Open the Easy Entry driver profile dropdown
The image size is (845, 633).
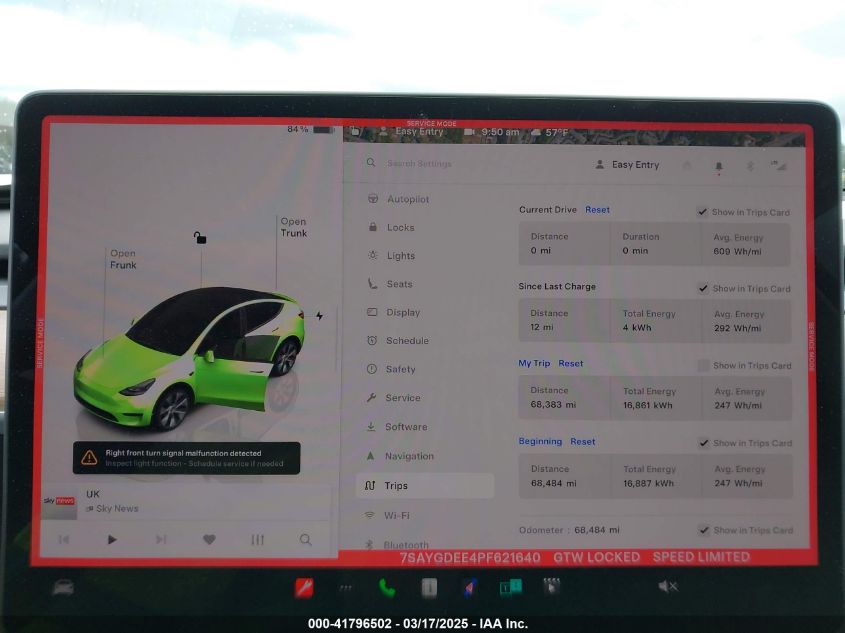point(627,165)
